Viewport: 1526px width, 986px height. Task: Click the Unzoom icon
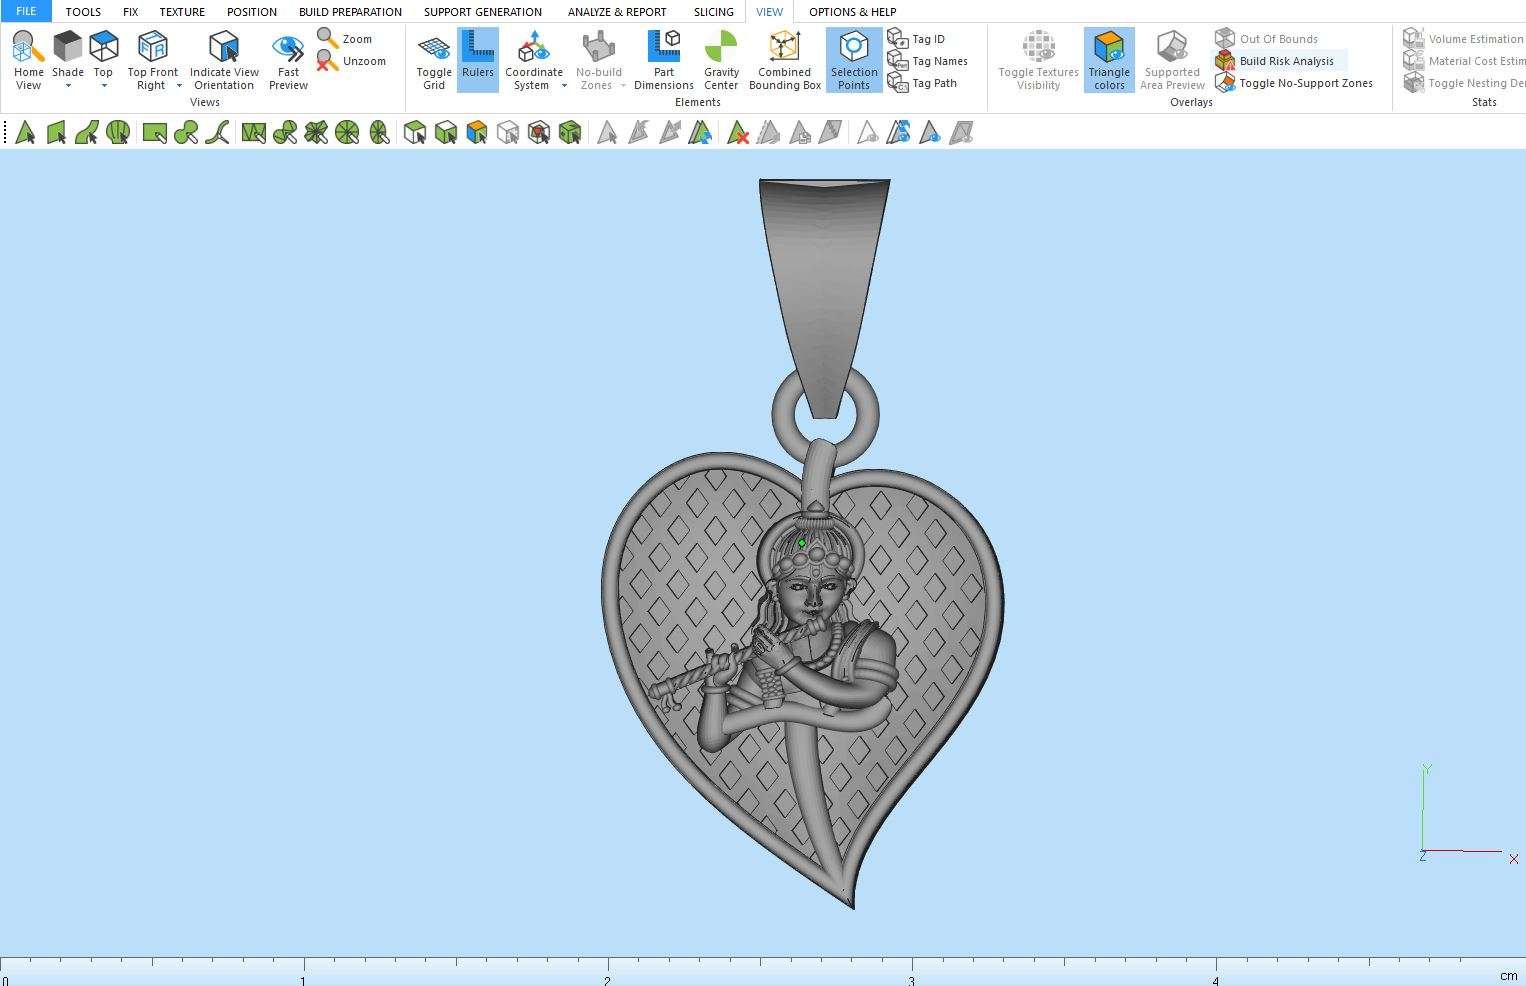[328, 61]
